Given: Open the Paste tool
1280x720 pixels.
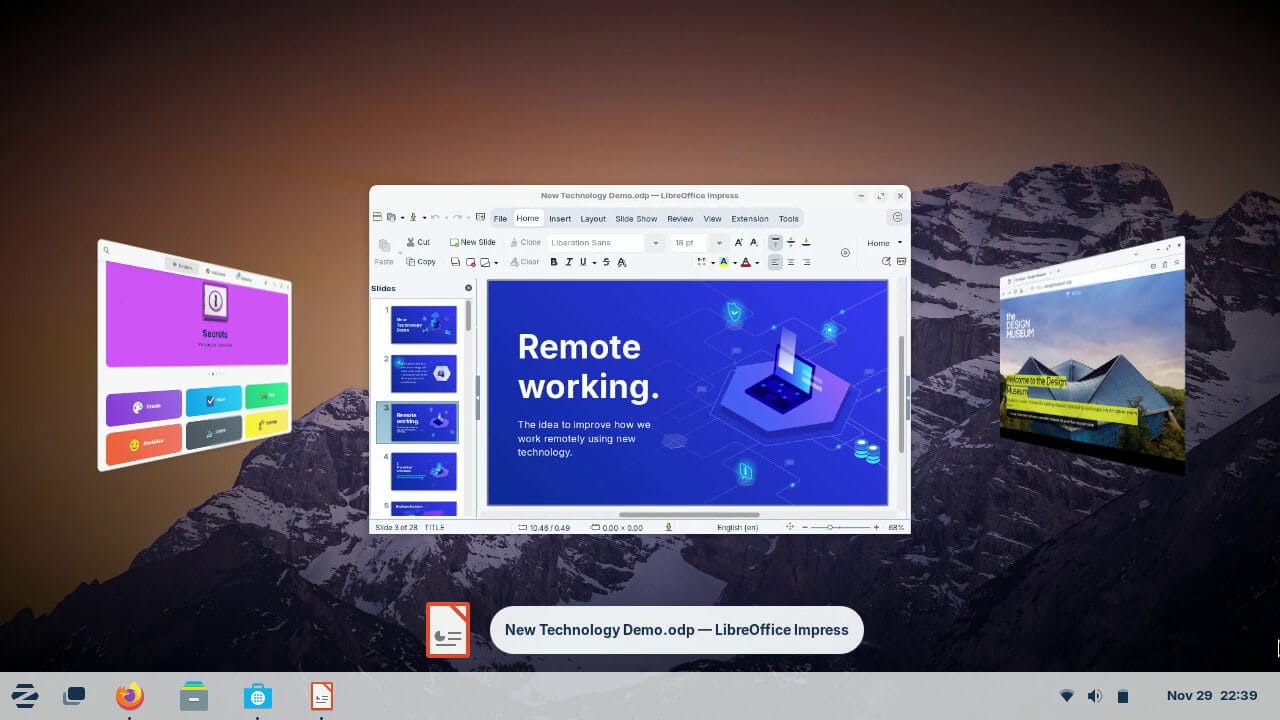Looking at the screenshot, I should pyautogui.click(x=385, y=250).
